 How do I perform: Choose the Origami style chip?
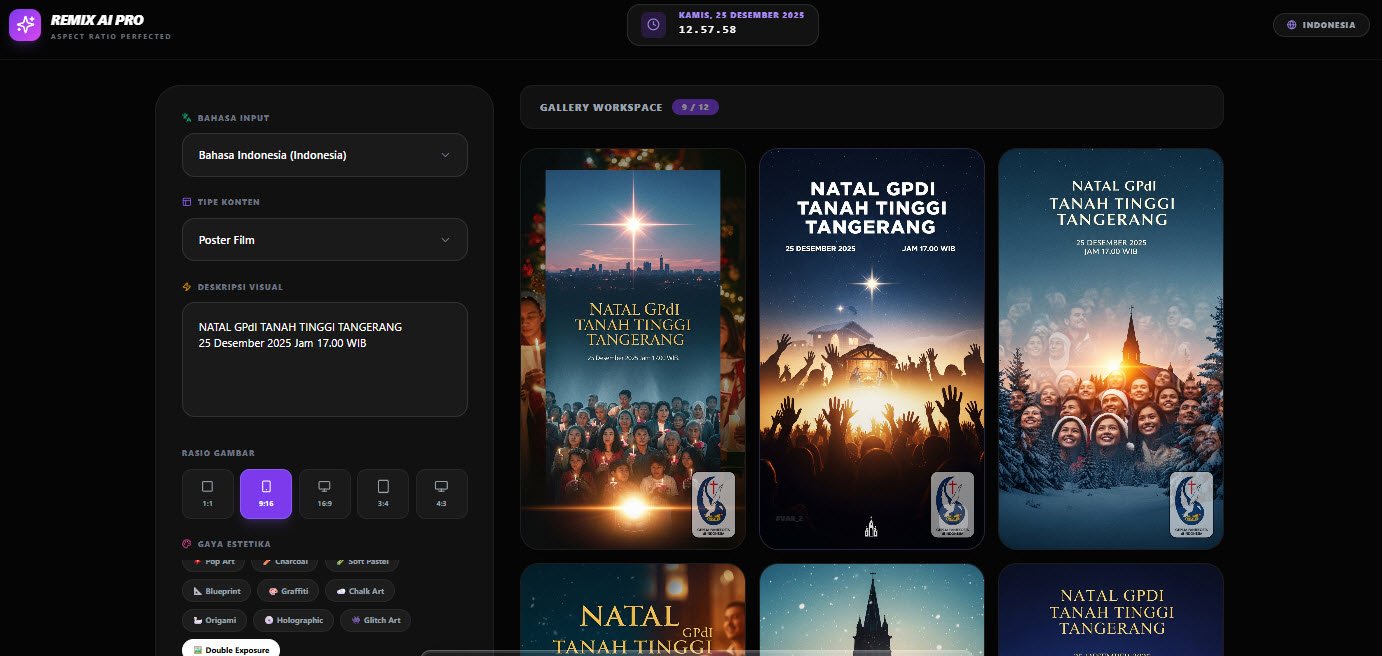pyautogui.click(x=214, y=620)
